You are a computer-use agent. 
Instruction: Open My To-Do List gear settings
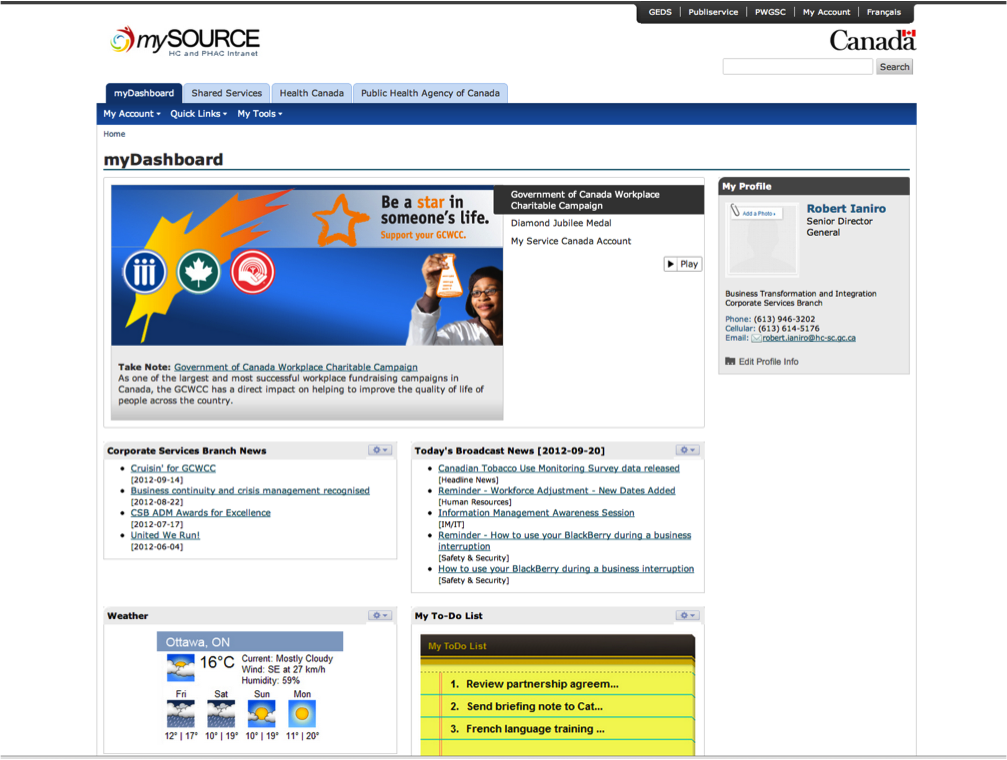(x=687, y=615)
